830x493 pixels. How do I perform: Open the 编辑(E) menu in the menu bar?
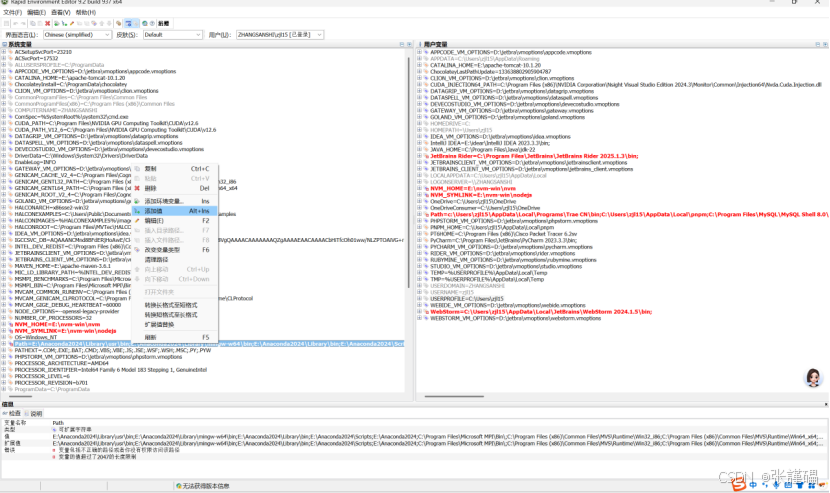point(36,12)
